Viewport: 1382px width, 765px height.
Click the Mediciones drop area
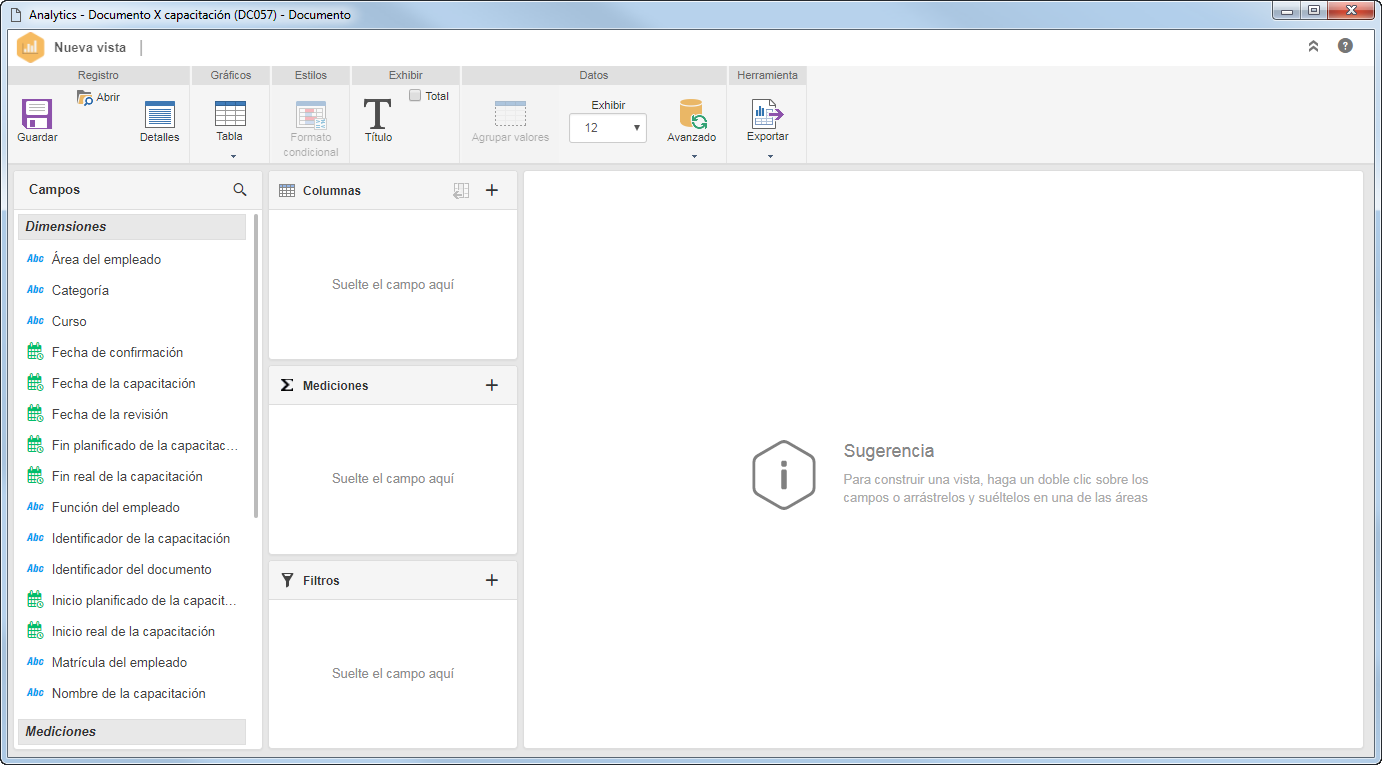(x=393, y=478)
